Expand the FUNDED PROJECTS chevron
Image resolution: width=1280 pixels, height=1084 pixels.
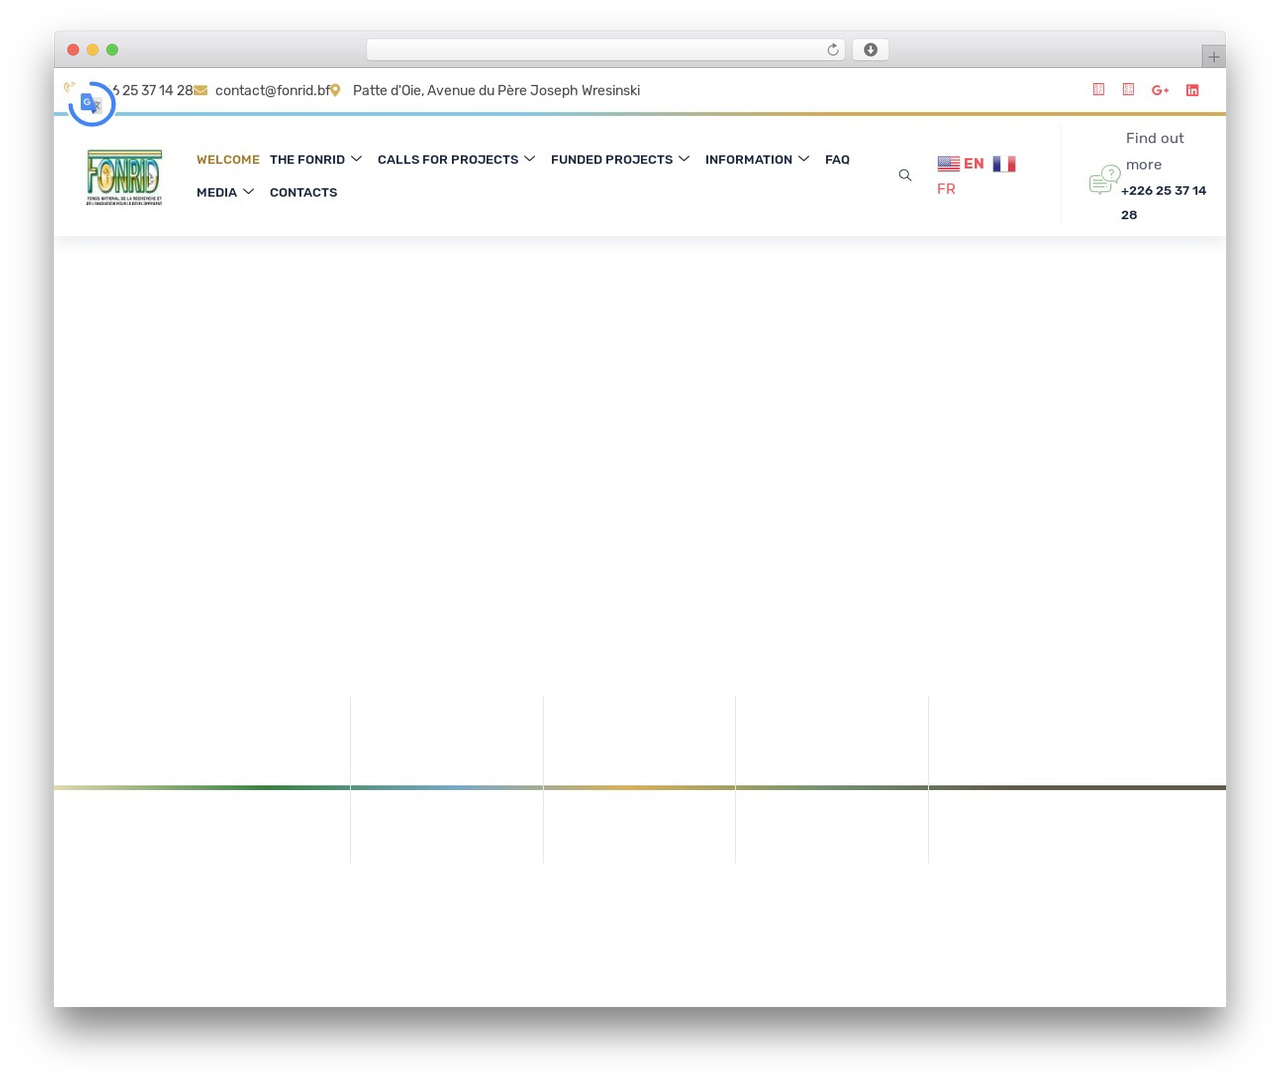pyautogui.click(x=684, y=159)
